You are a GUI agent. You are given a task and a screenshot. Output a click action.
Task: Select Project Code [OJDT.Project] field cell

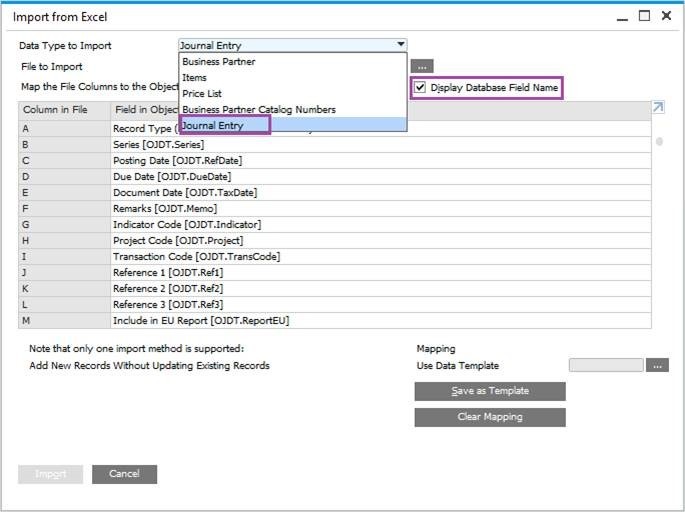(x=381, y=241)
